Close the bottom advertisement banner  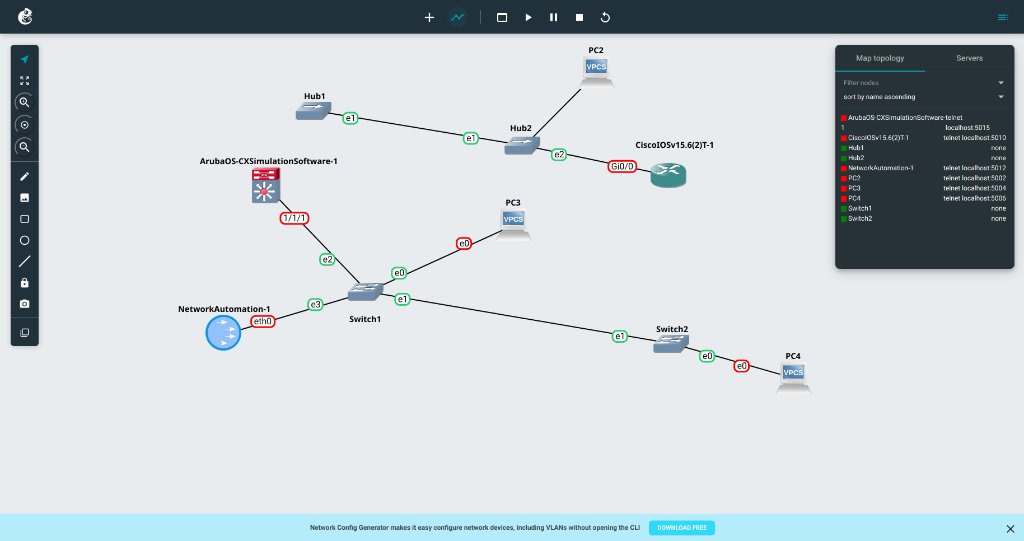coord(1010,529)
